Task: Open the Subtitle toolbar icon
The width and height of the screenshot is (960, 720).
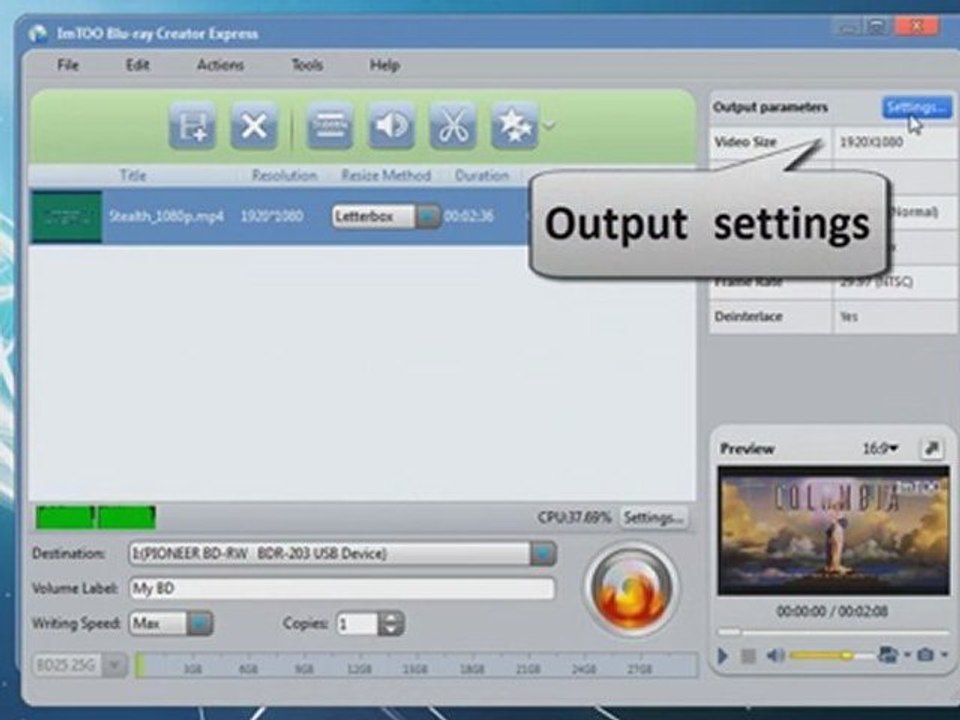Action: 329,127
